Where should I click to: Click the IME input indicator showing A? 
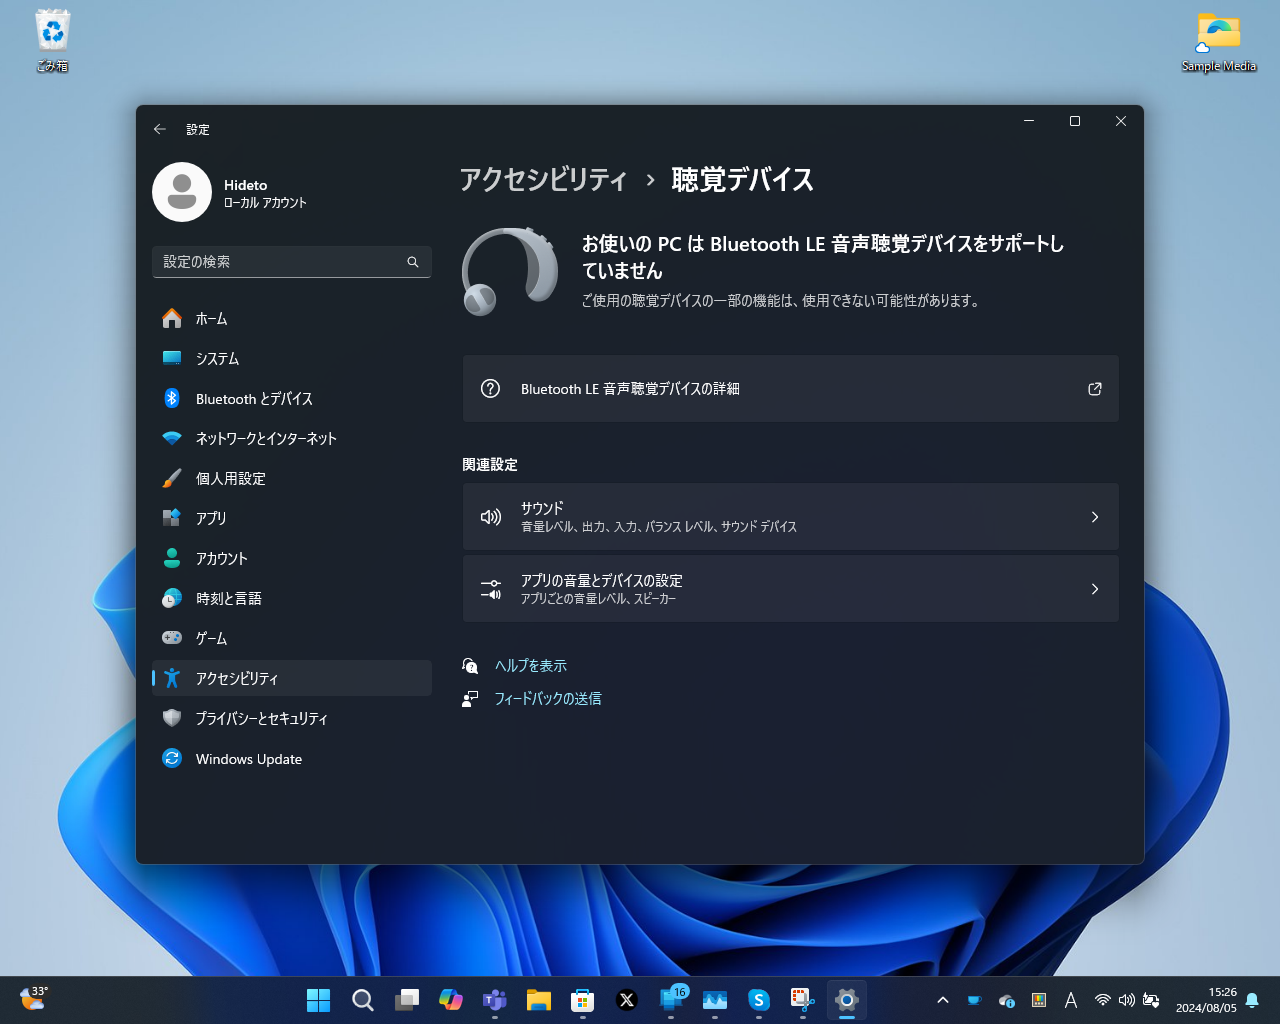(x=1070, y=1000)
